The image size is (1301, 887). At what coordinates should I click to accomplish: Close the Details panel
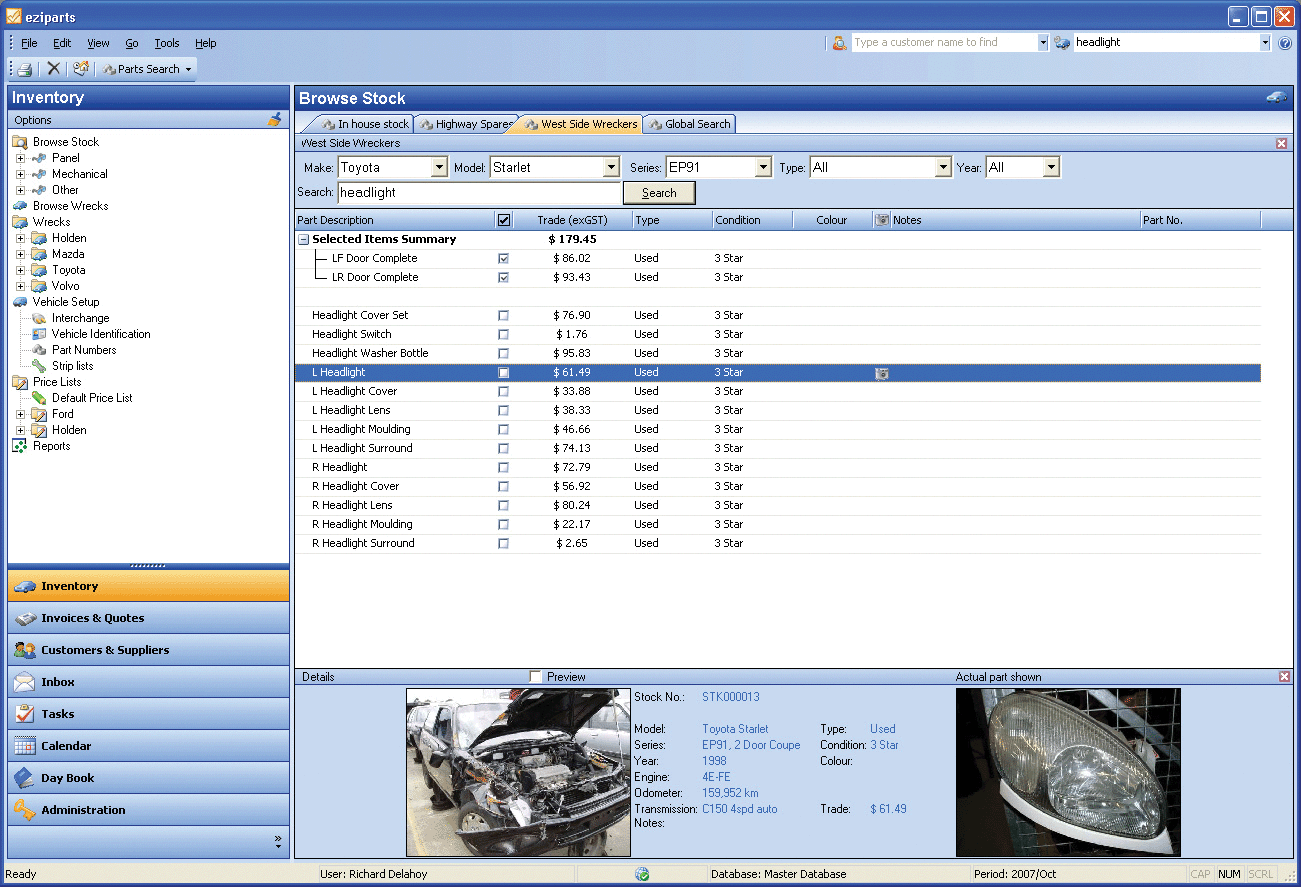pos(1285,677)
